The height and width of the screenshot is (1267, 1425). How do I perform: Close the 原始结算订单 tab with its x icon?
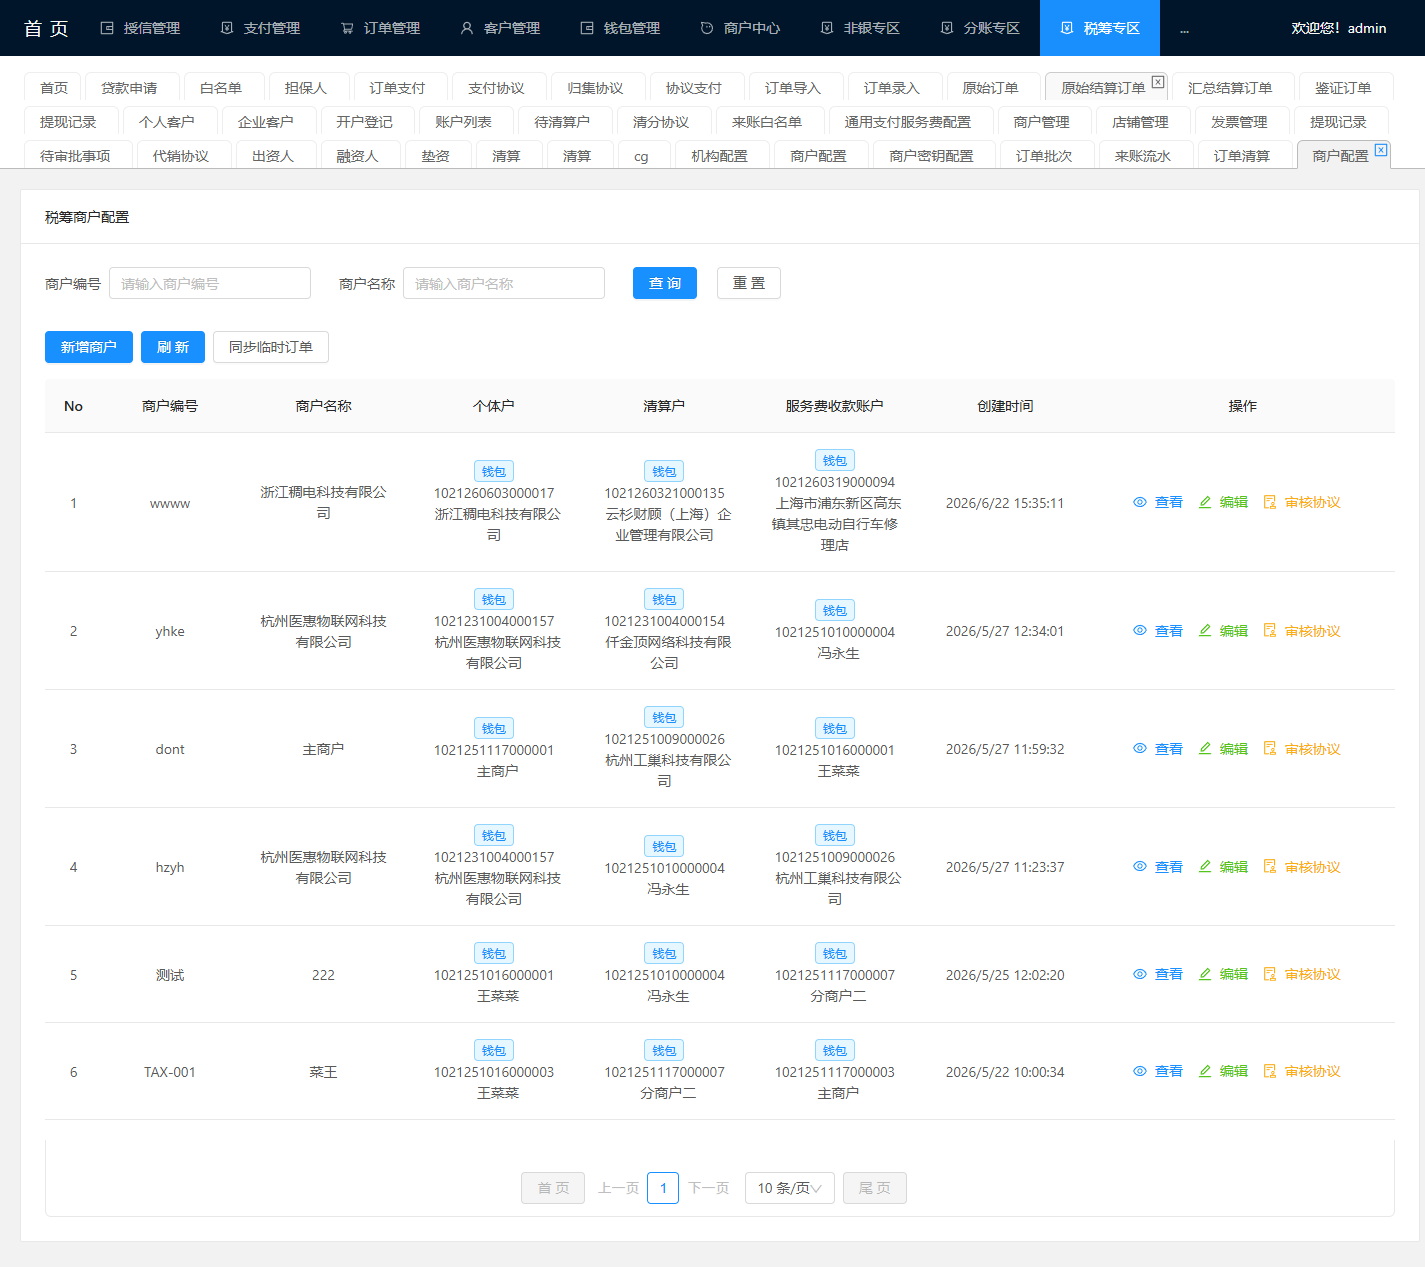1158,82
